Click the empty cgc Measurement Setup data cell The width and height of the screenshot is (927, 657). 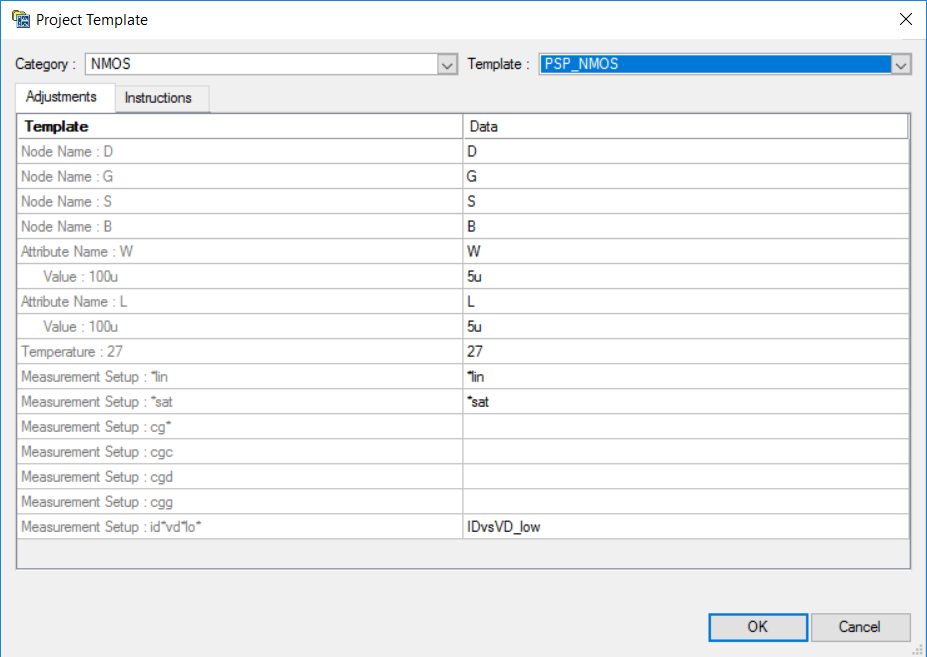coord(686,452)
